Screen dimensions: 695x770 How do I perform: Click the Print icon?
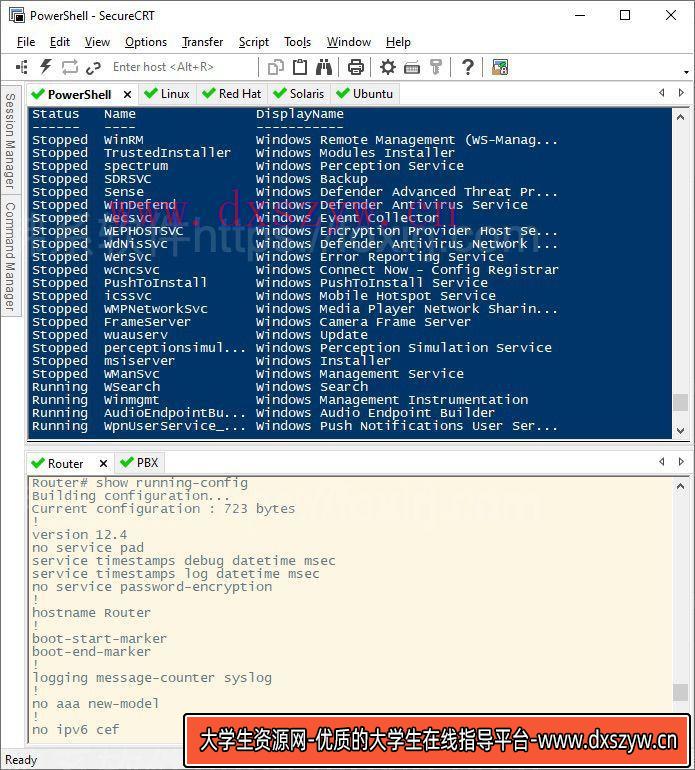[x=356, y=67]
